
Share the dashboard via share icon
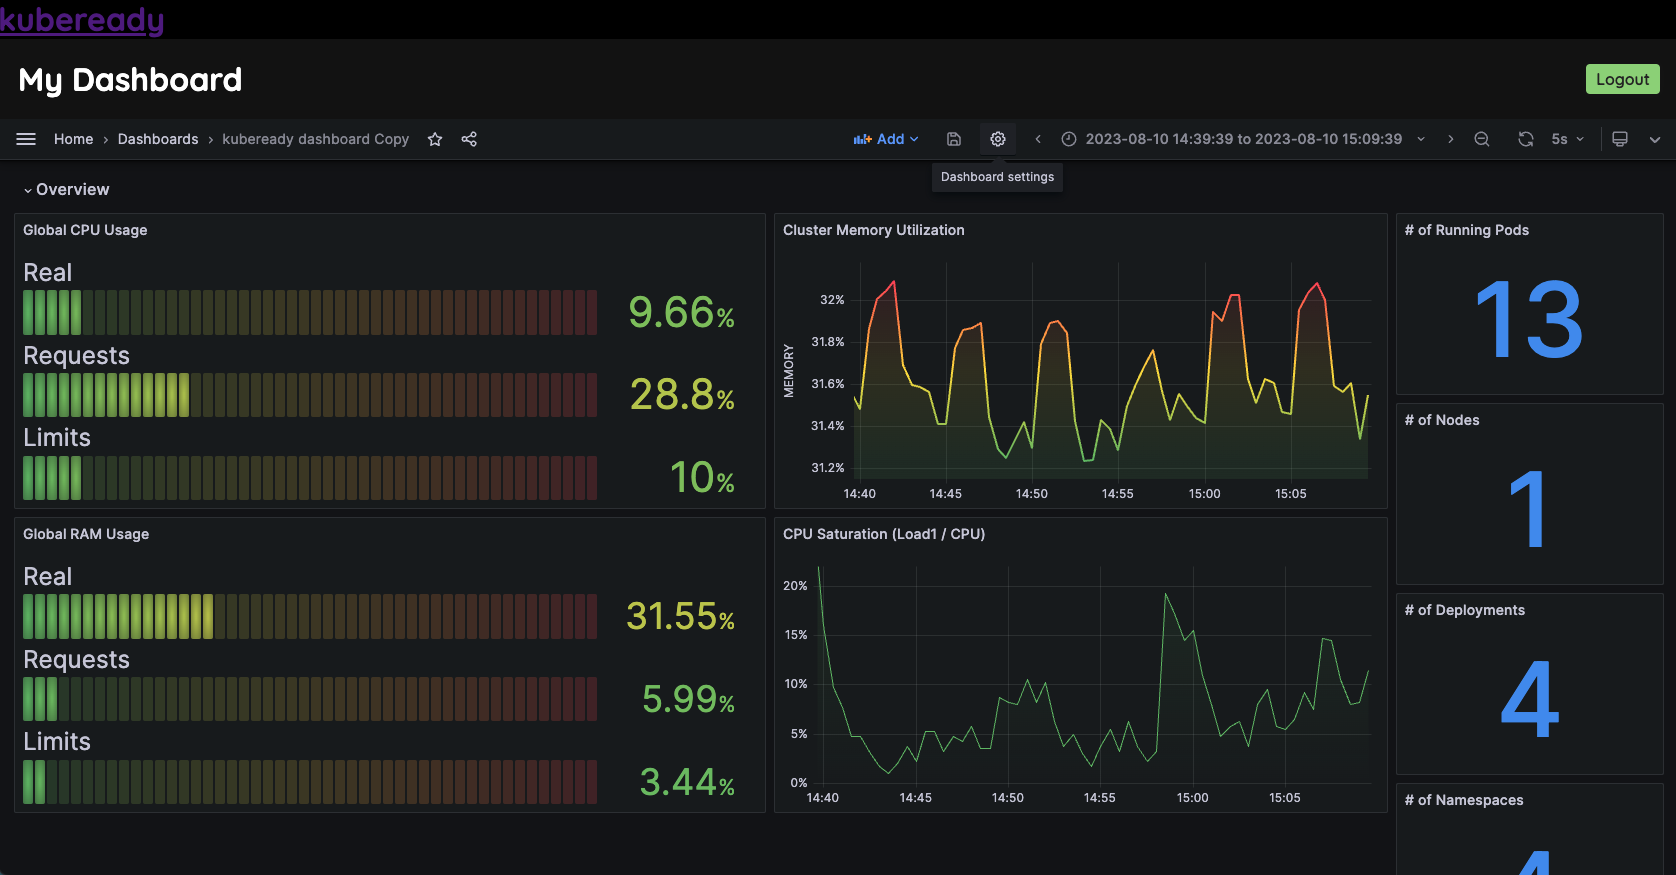pyautogui.click(x=469, y=139)
